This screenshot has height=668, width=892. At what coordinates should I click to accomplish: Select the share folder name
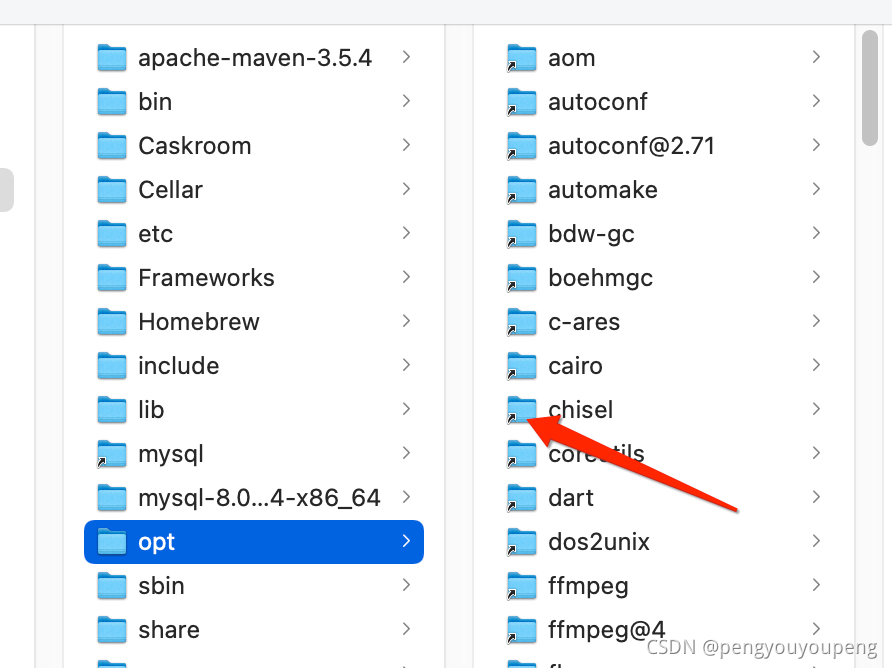[x=169, y=630]
